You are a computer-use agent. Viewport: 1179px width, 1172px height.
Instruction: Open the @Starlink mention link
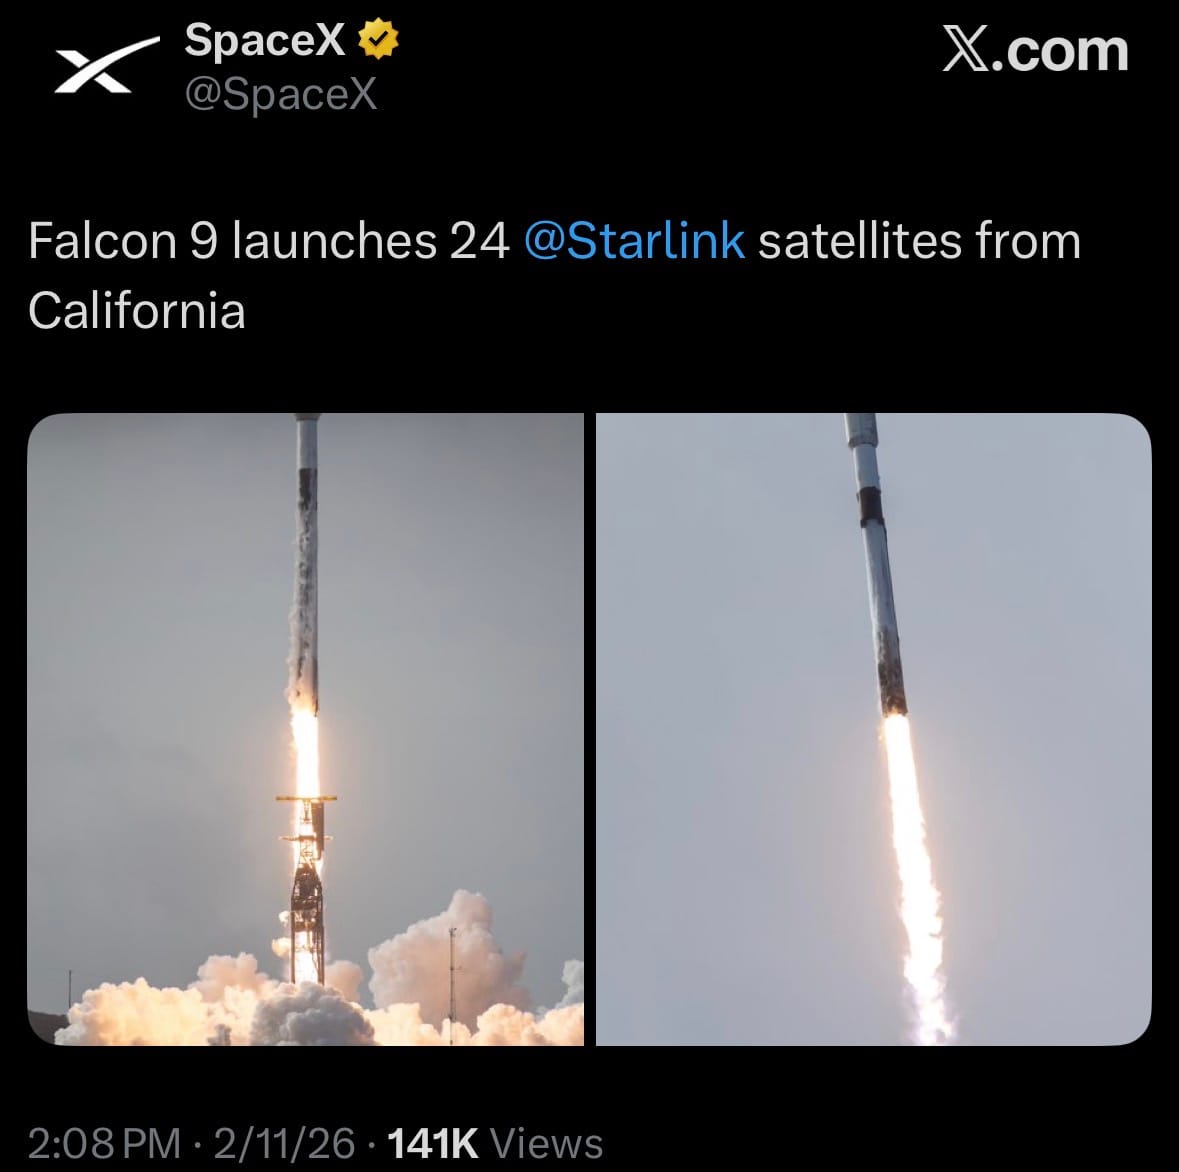click(634, 242)
